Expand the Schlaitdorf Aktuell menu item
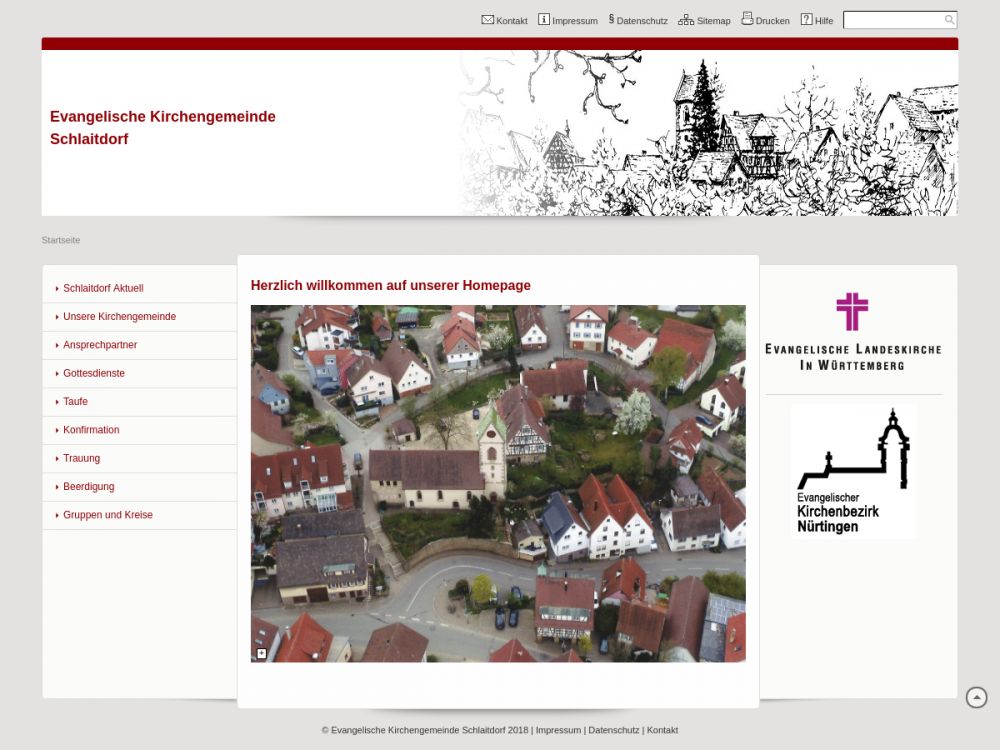The image size is (1000, 750). point(103,288)
